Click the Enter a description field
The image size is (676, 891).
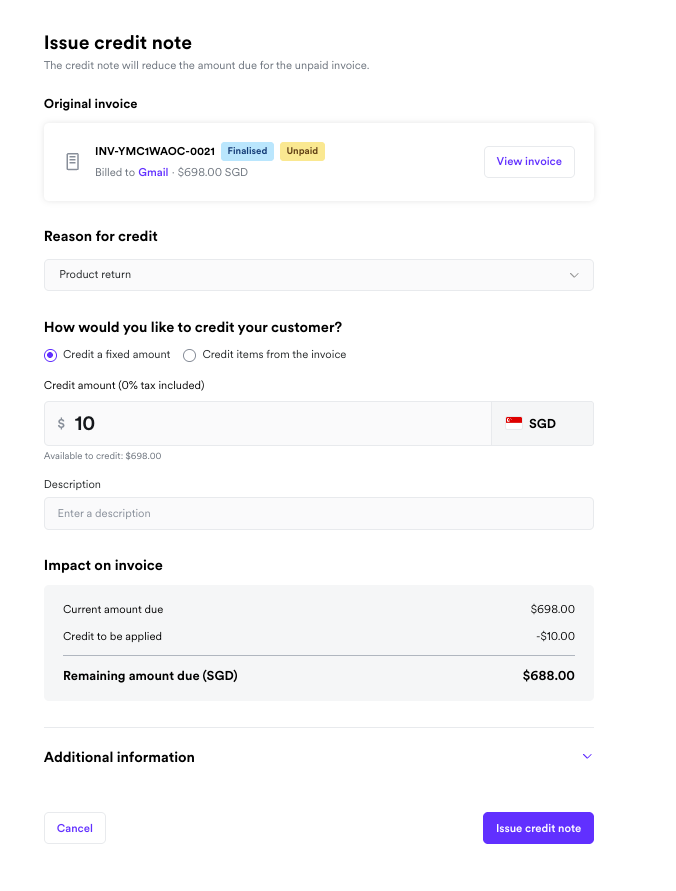click(x=318, y=512)
